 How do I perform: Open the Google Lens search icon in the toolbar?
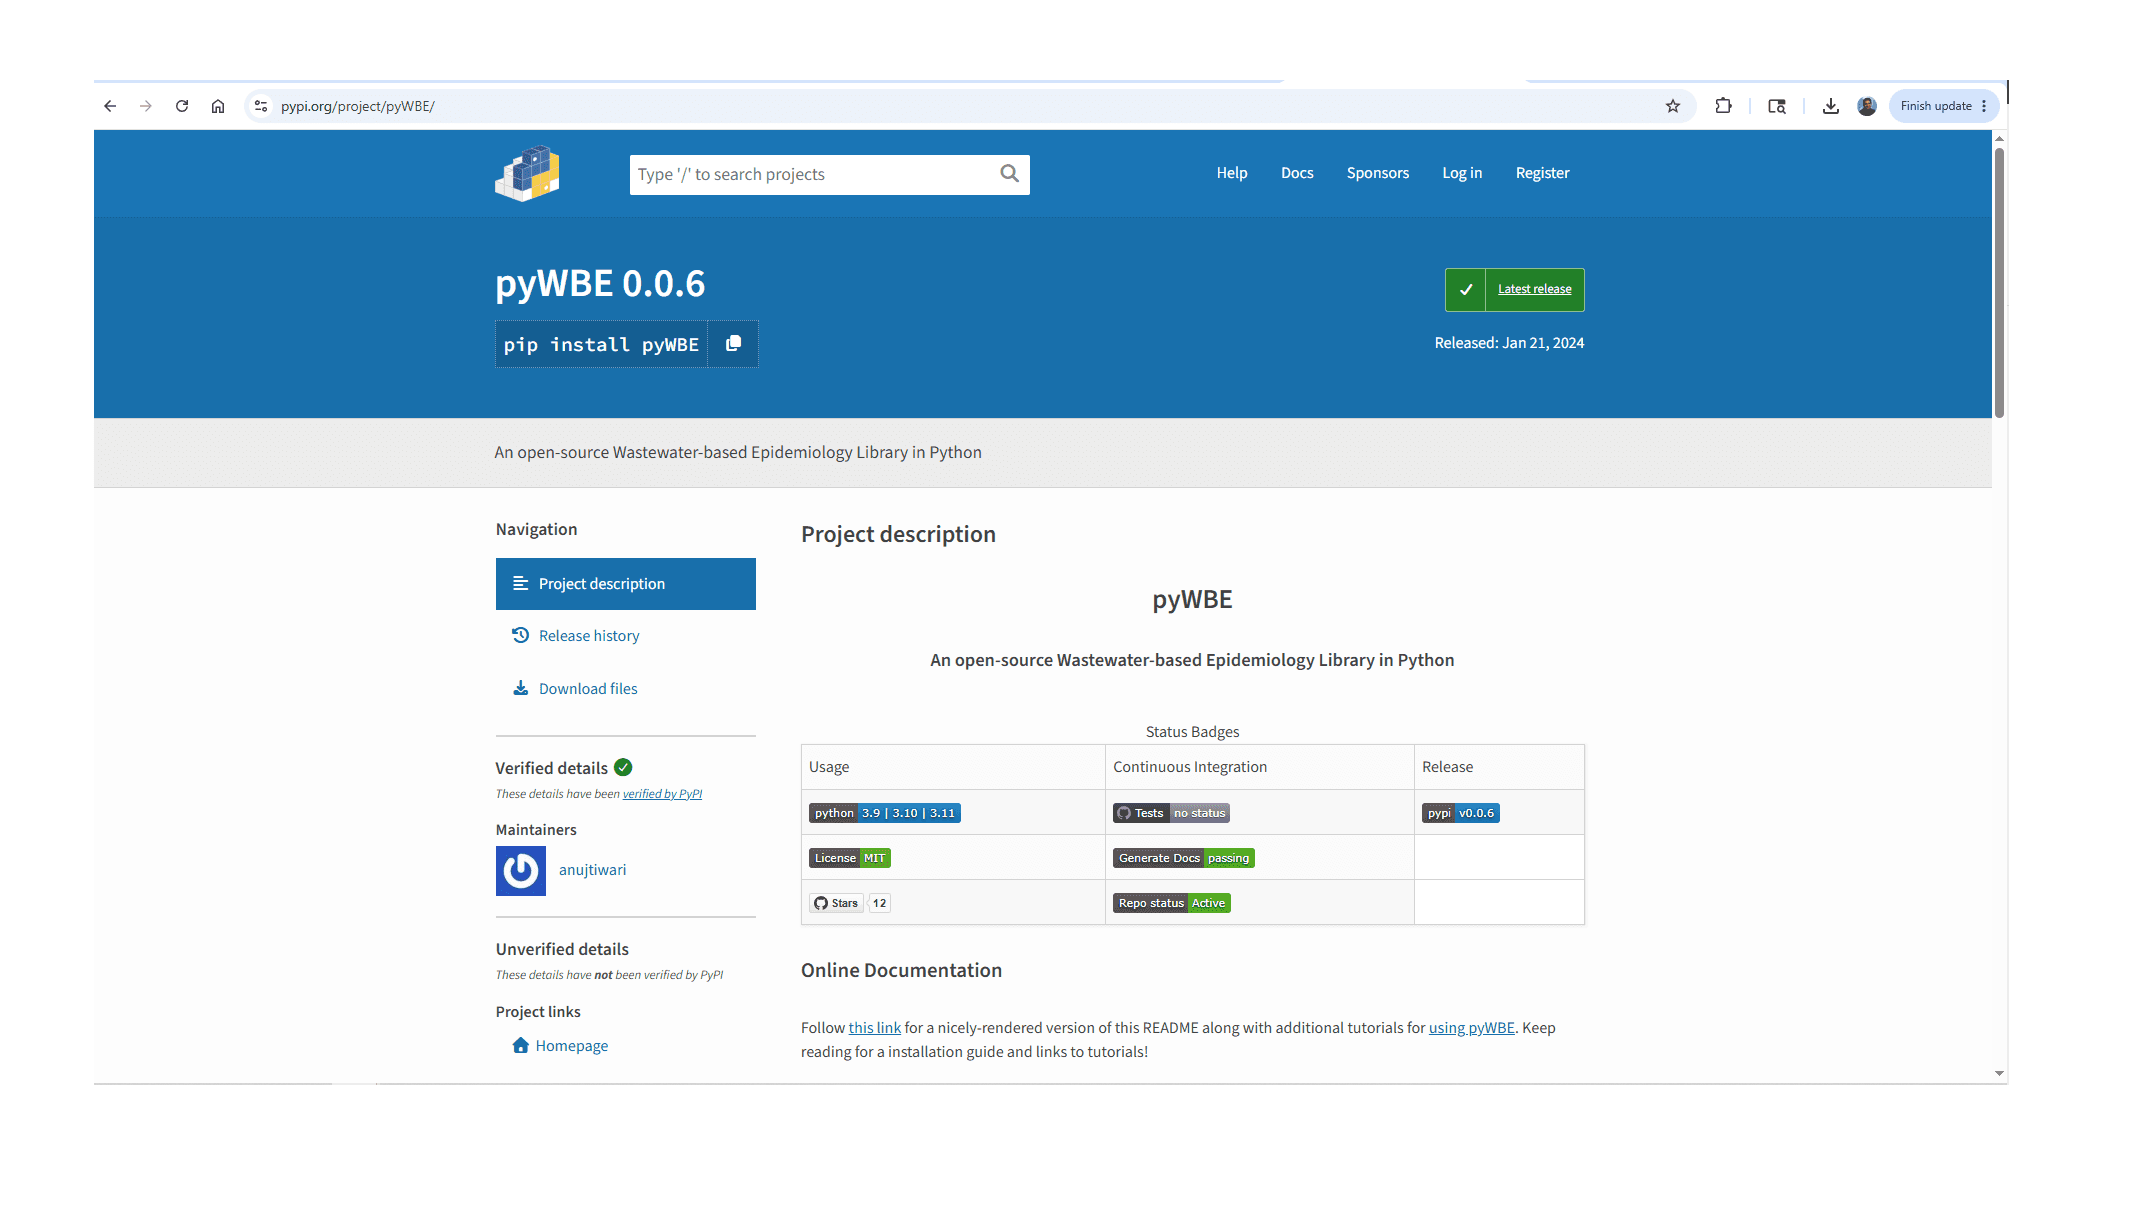(1777, 106)
